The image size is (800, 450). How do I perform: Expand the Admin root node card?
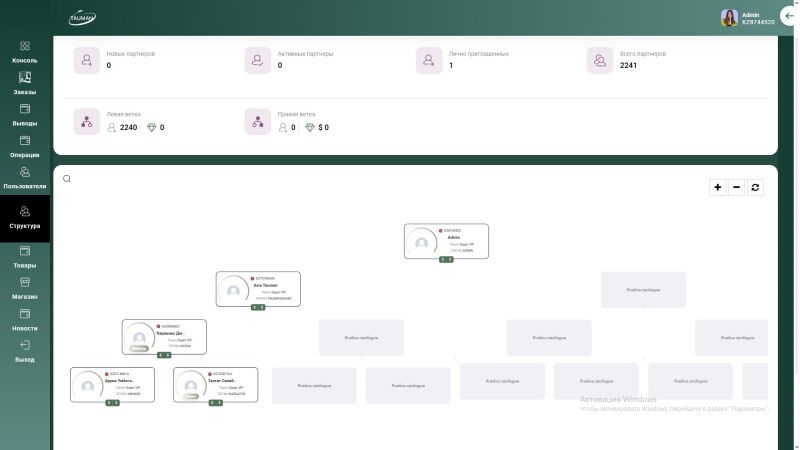tap(446, 241)
